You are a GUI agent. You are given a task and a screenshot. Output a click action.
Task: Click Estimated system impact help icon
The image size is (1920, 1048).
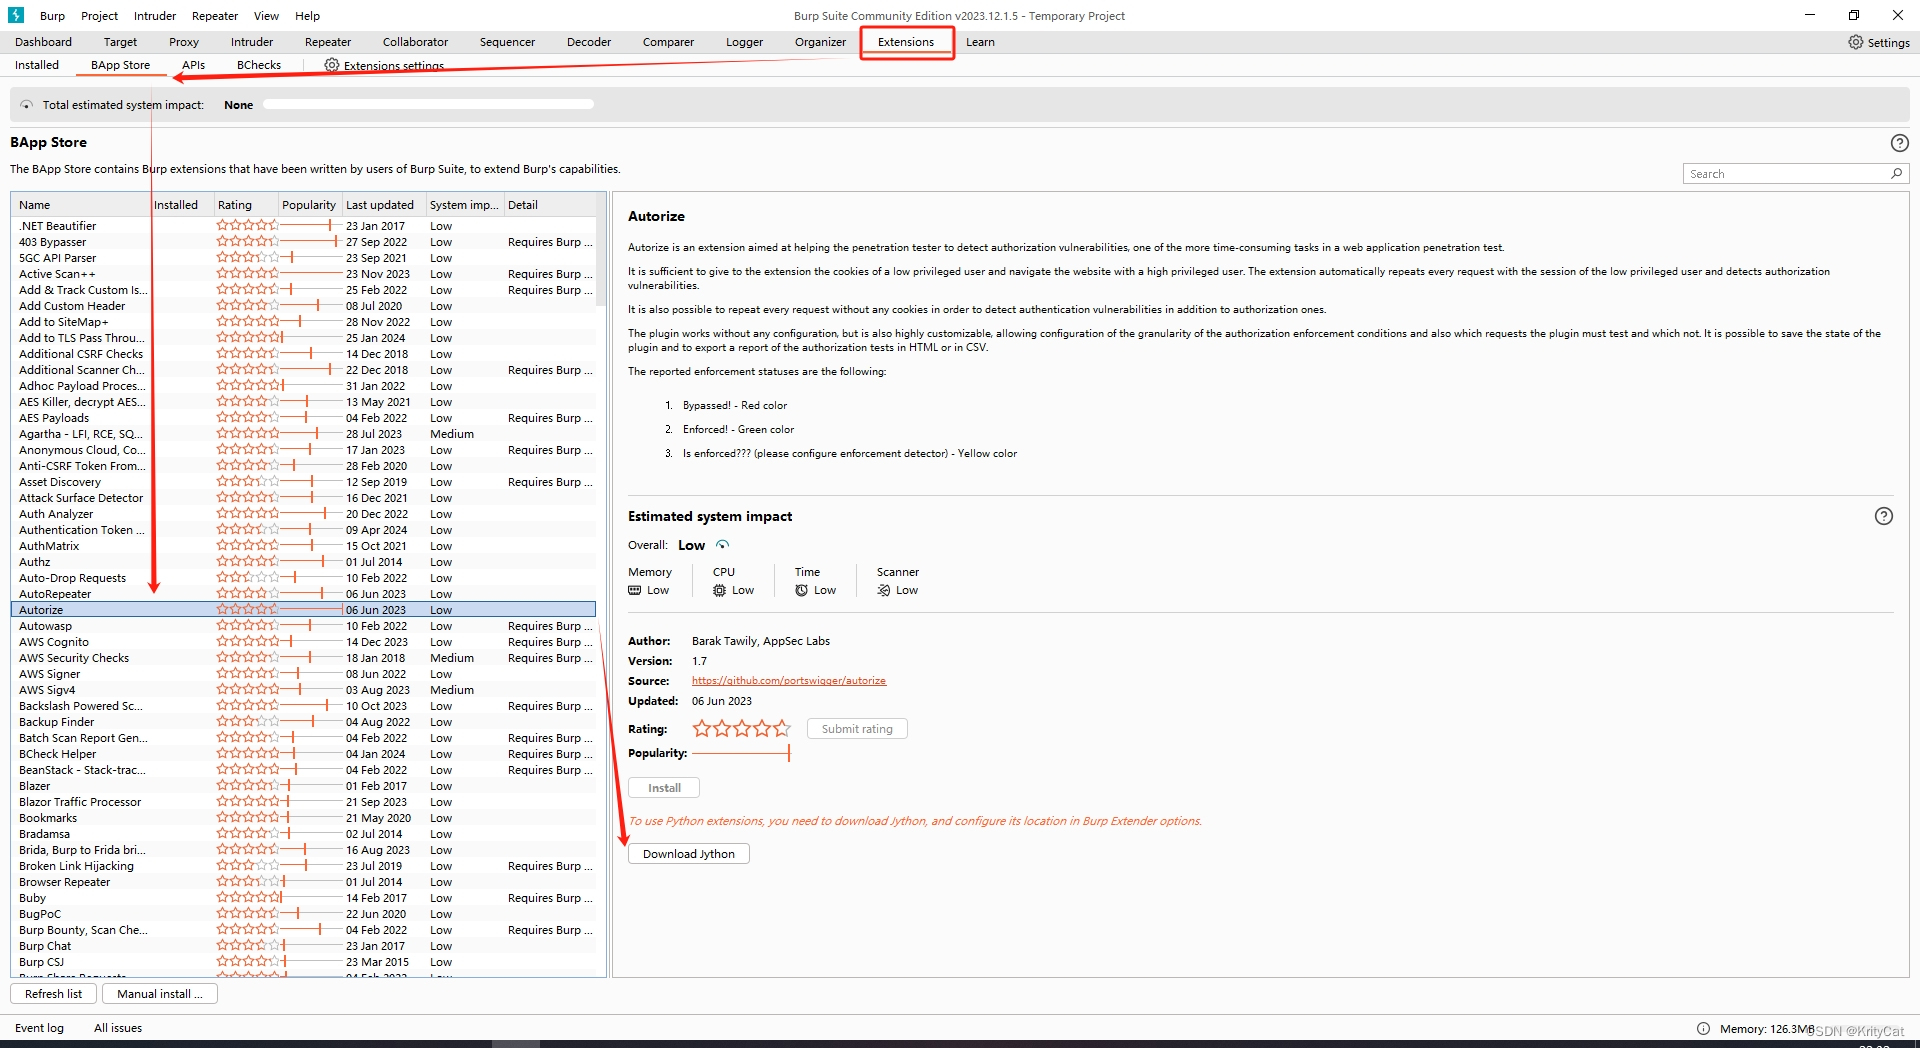1883,516
